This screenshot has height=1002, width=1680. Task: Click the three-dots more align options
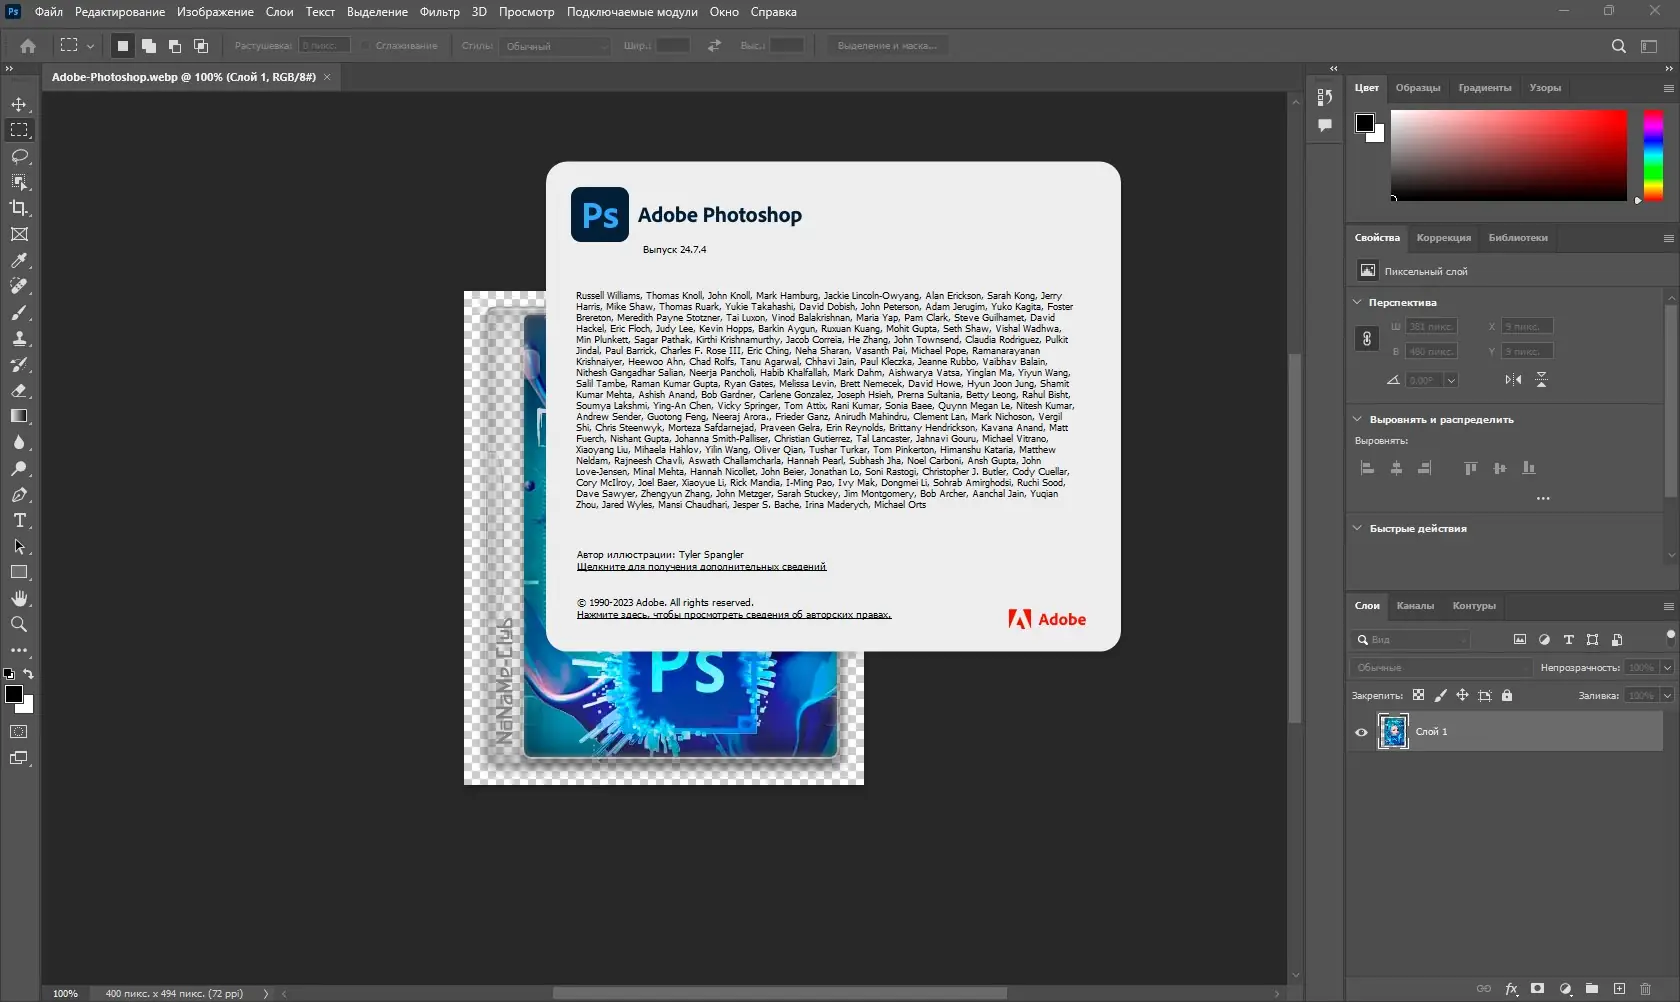point(1543,498)
